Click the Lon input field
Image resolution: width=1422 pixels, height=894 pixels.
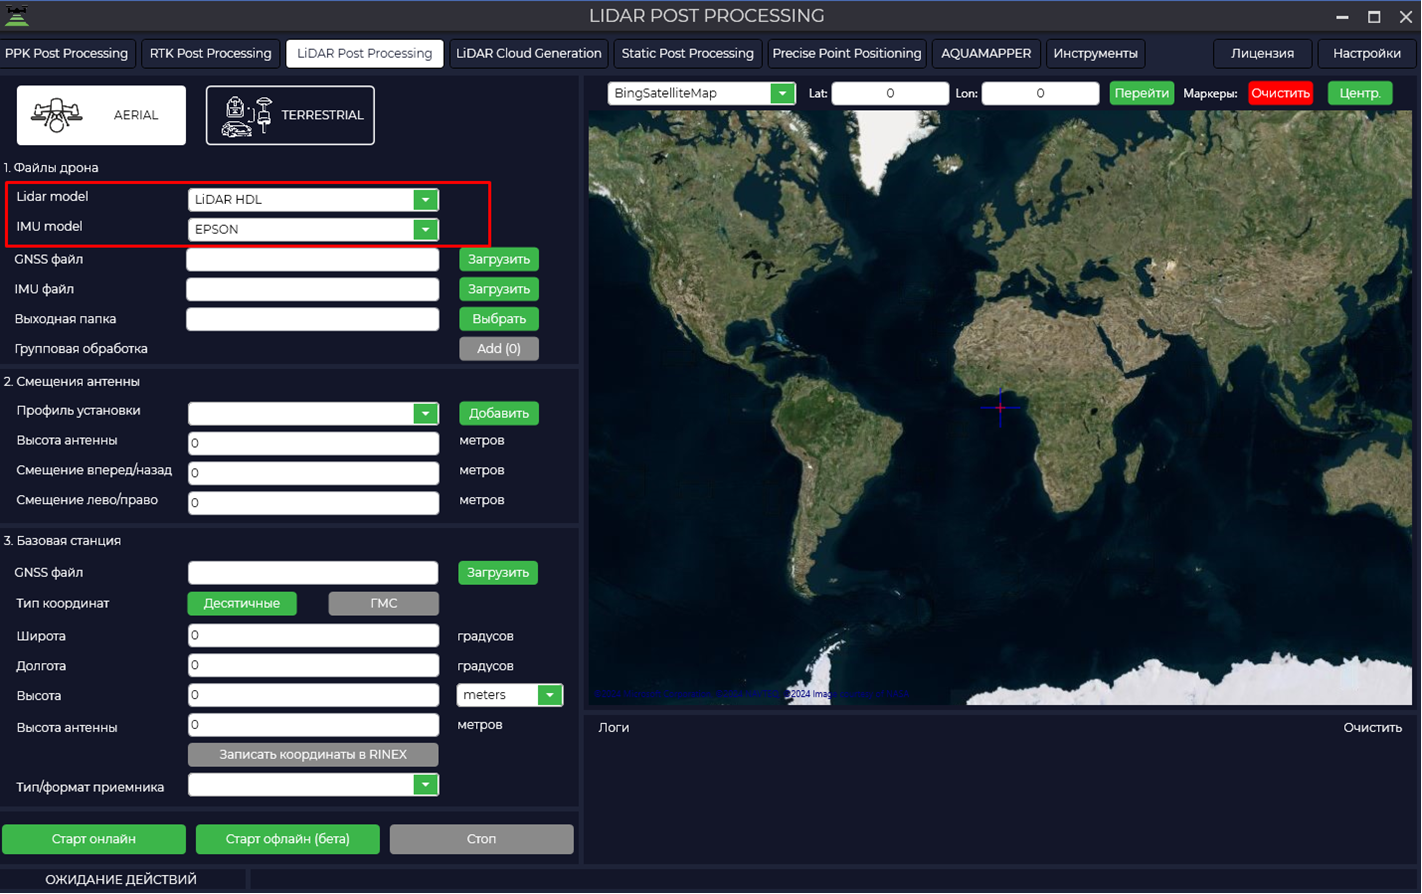tap(1040, 93)
